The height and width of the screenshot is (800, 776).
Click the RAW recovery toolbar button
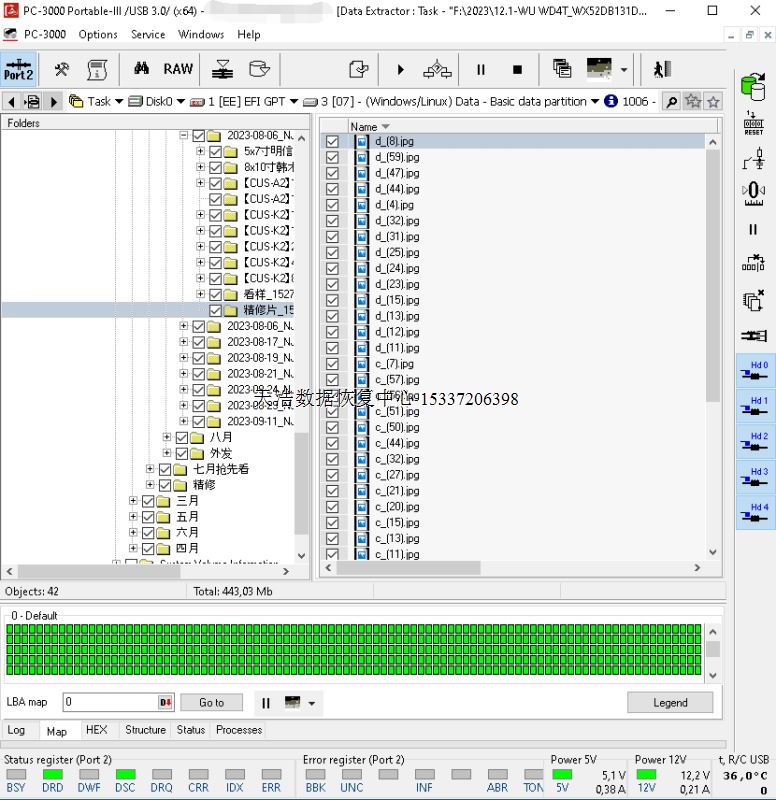pyautogui.click(x=178, y=69)
